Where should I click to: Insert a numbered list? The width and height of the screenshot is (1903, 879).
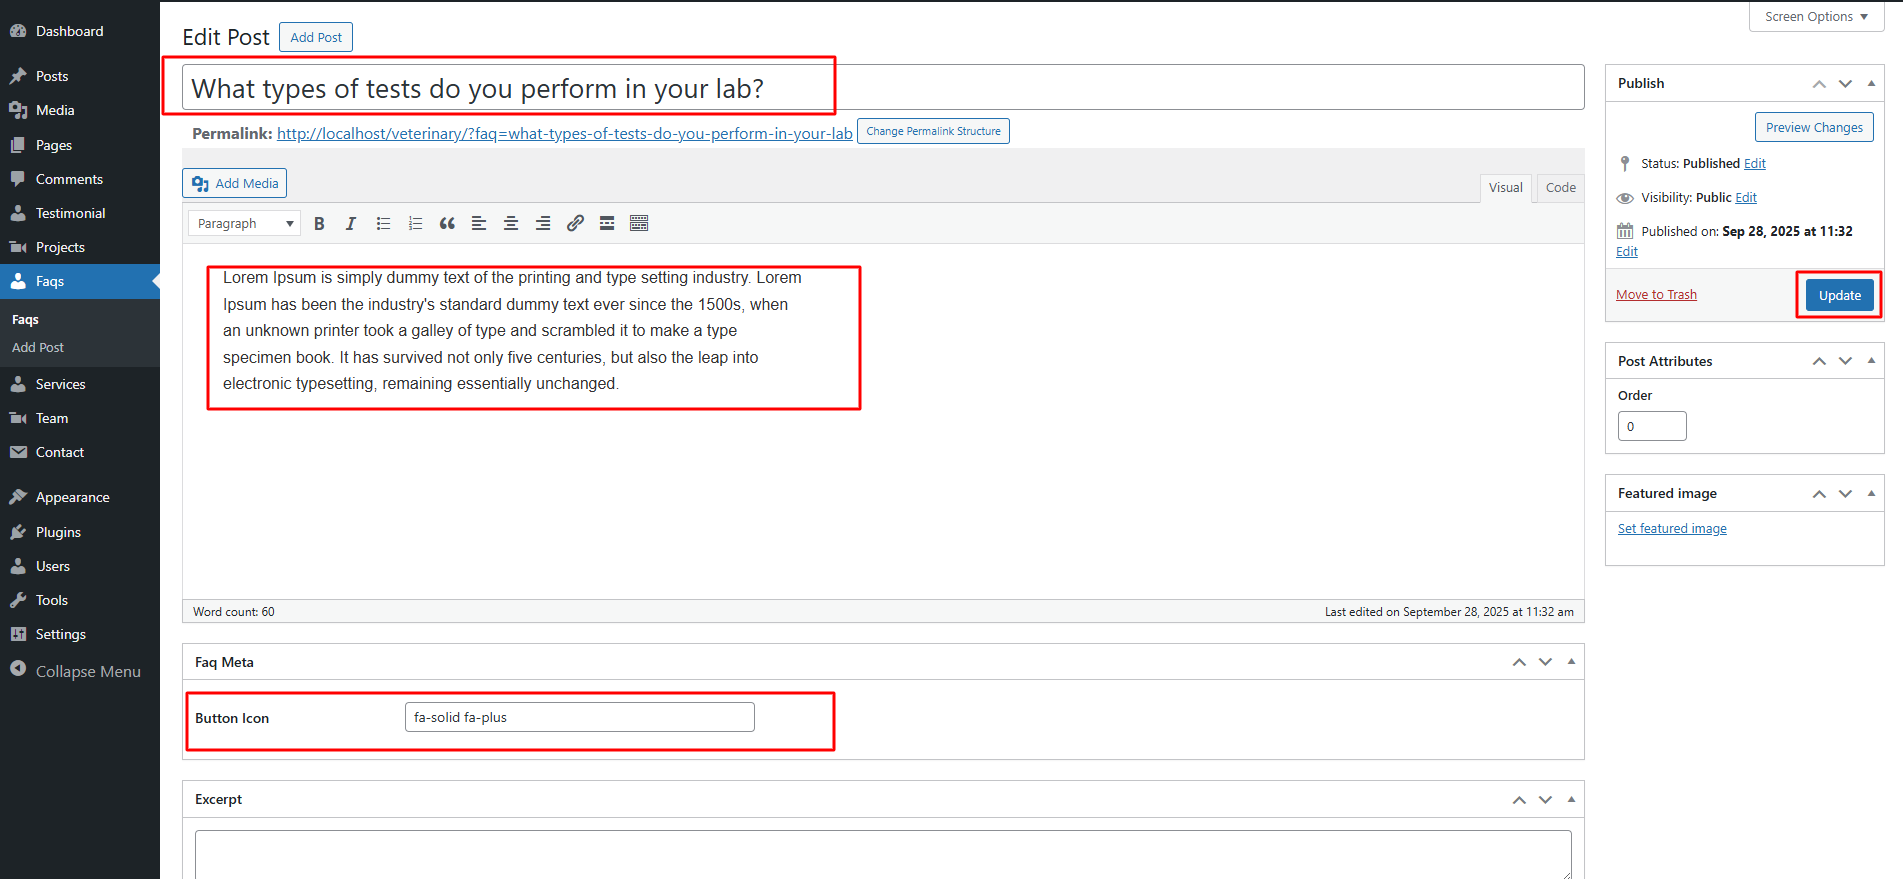point(415,224)
